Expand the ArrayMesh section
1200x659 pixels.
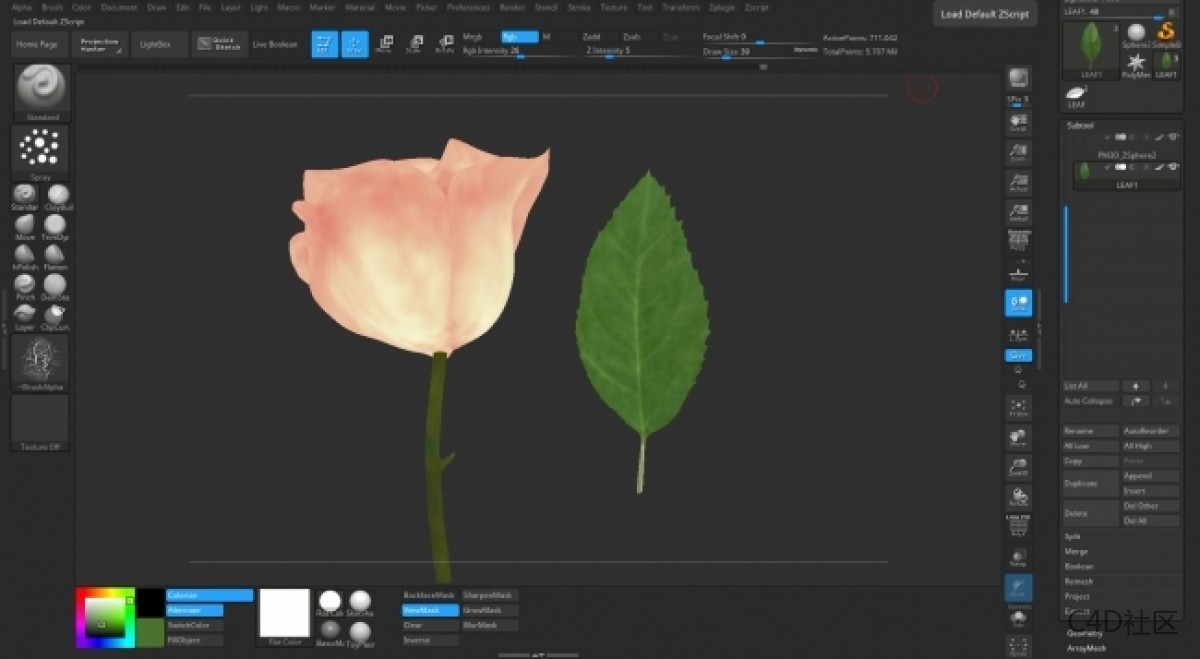(1086, 648)
